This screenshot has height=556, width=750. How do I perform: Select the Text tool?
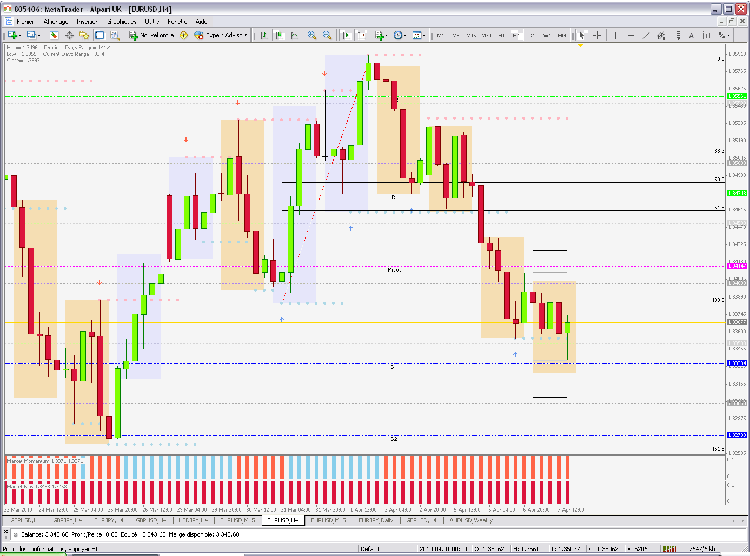(691, 35)
